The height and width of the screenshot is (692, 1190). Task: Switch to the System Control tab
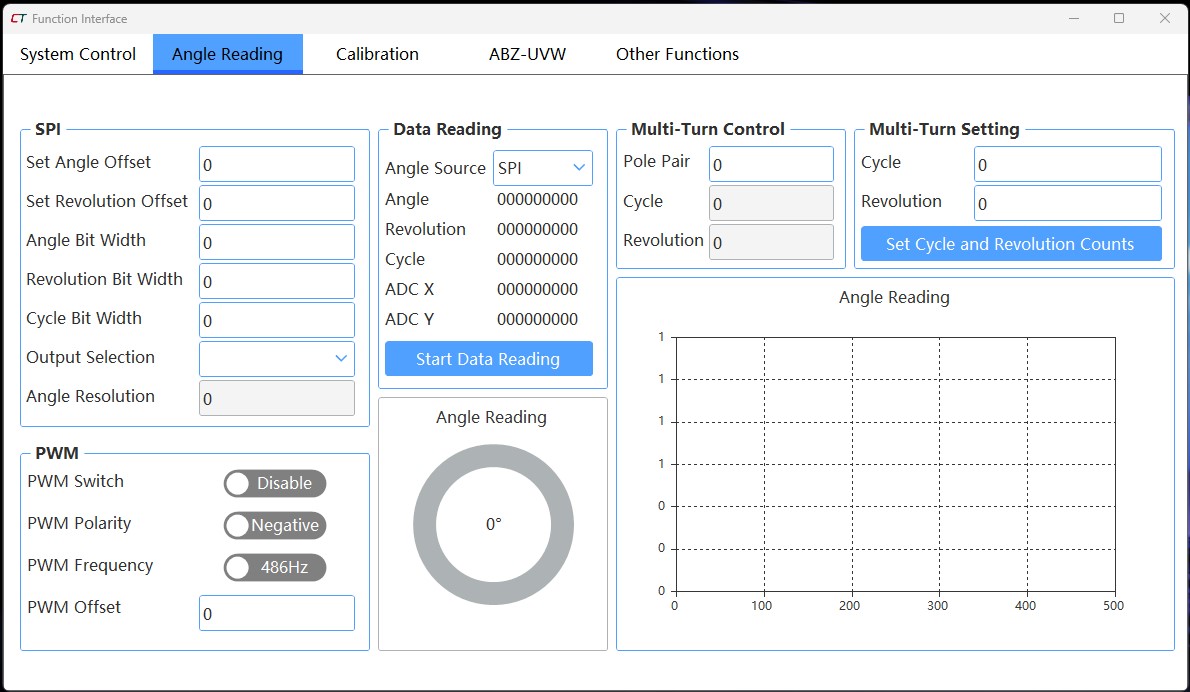[x=78, y=54]
